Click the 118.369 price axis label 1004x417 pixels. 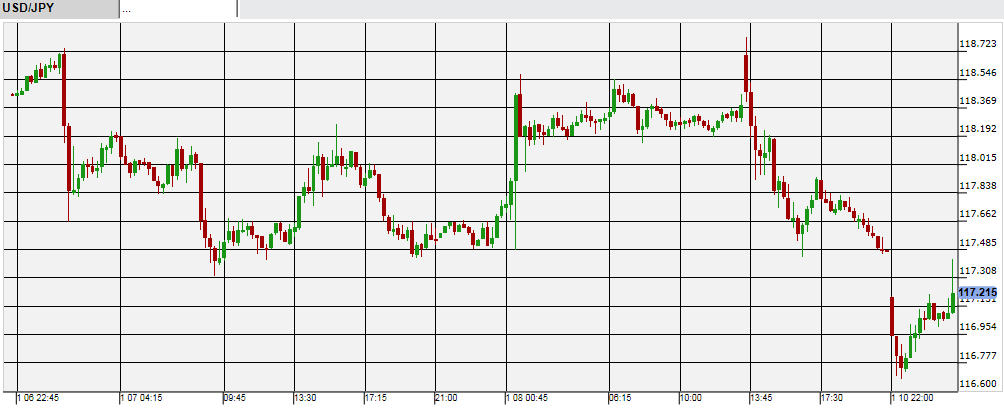click(x=977, y=101)
